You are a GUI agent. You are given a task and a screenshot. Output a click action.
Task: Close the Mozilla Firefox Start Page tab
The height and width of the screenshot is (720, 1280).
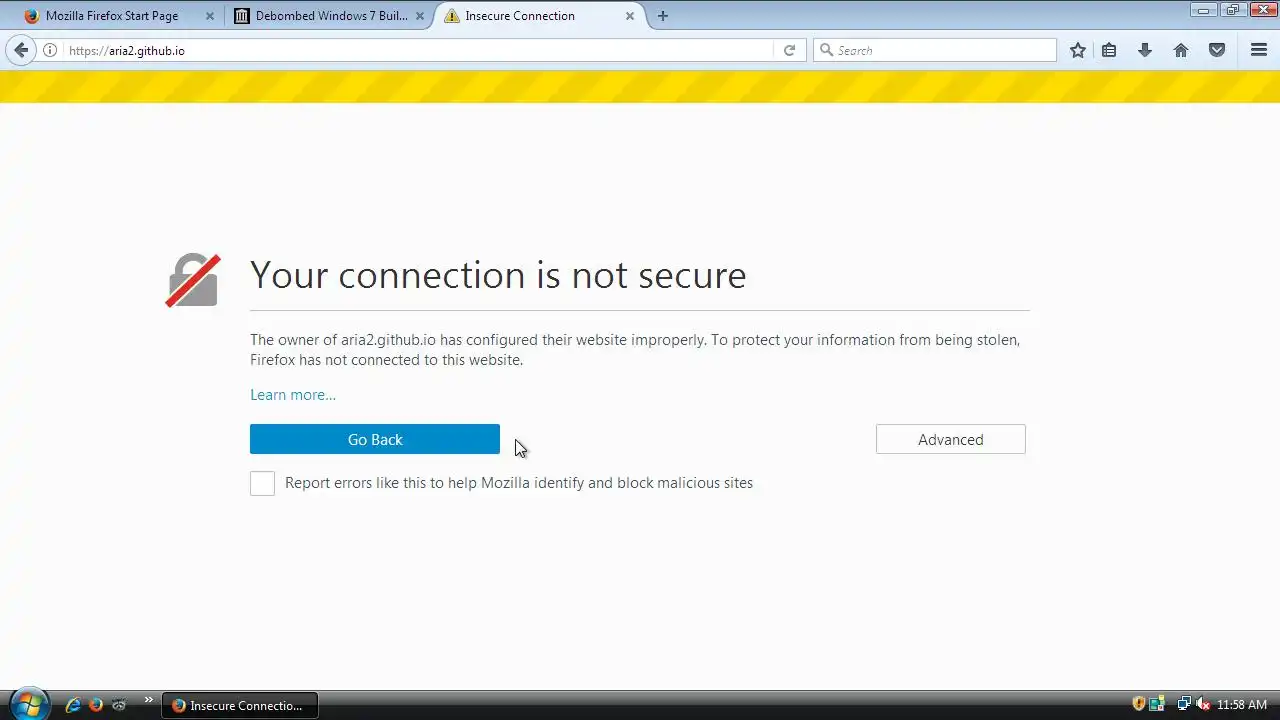point(209,16)
